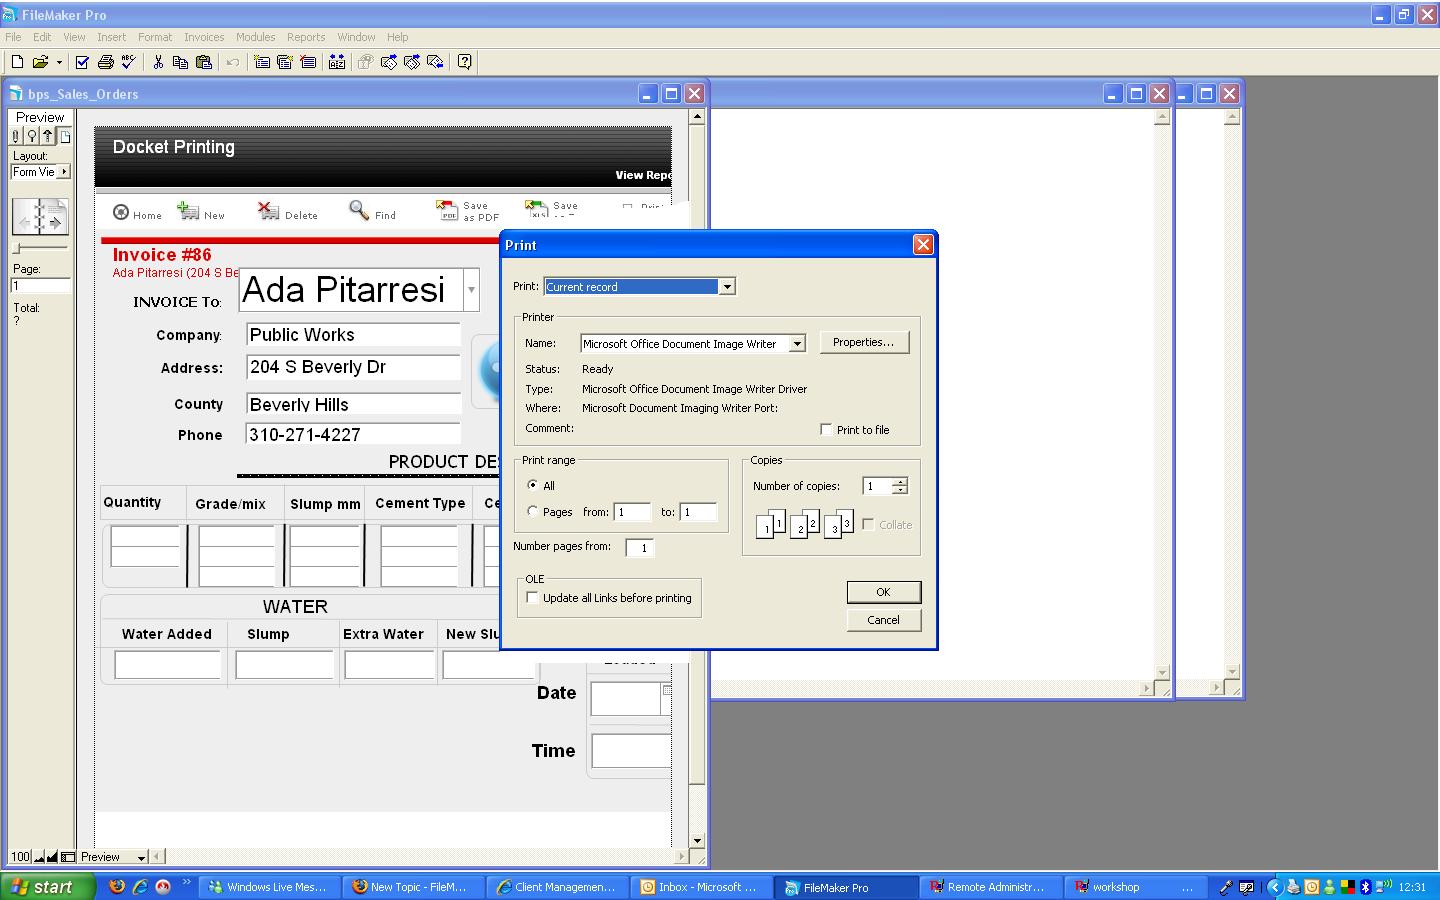Select the Pages radio button
The image size is (1440, 900).
533,511
